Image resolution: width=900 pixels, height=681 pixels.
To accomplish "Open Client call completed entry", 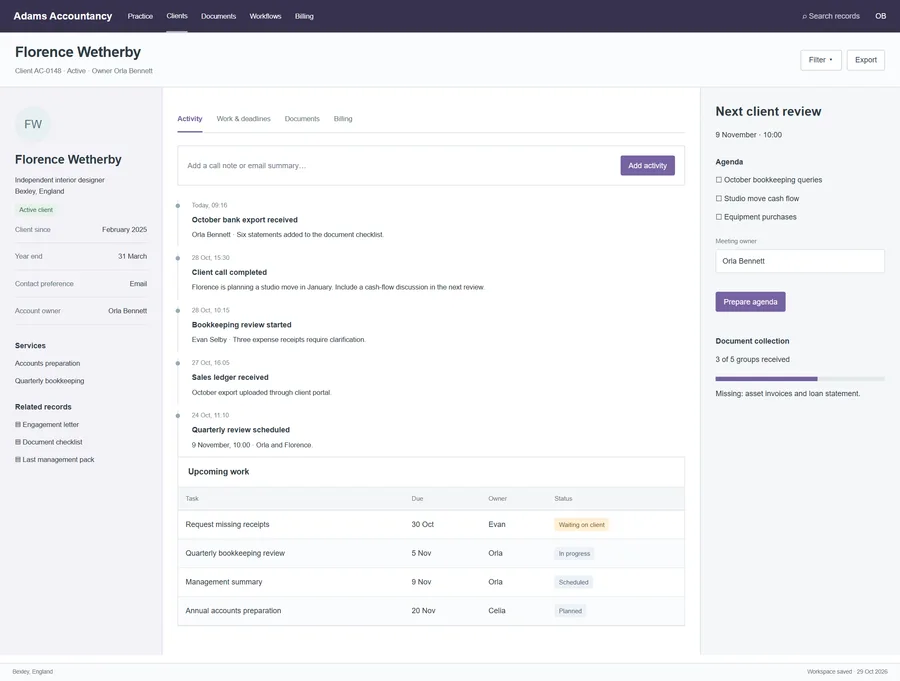I will pyautogui.click(x=229, y=272).
